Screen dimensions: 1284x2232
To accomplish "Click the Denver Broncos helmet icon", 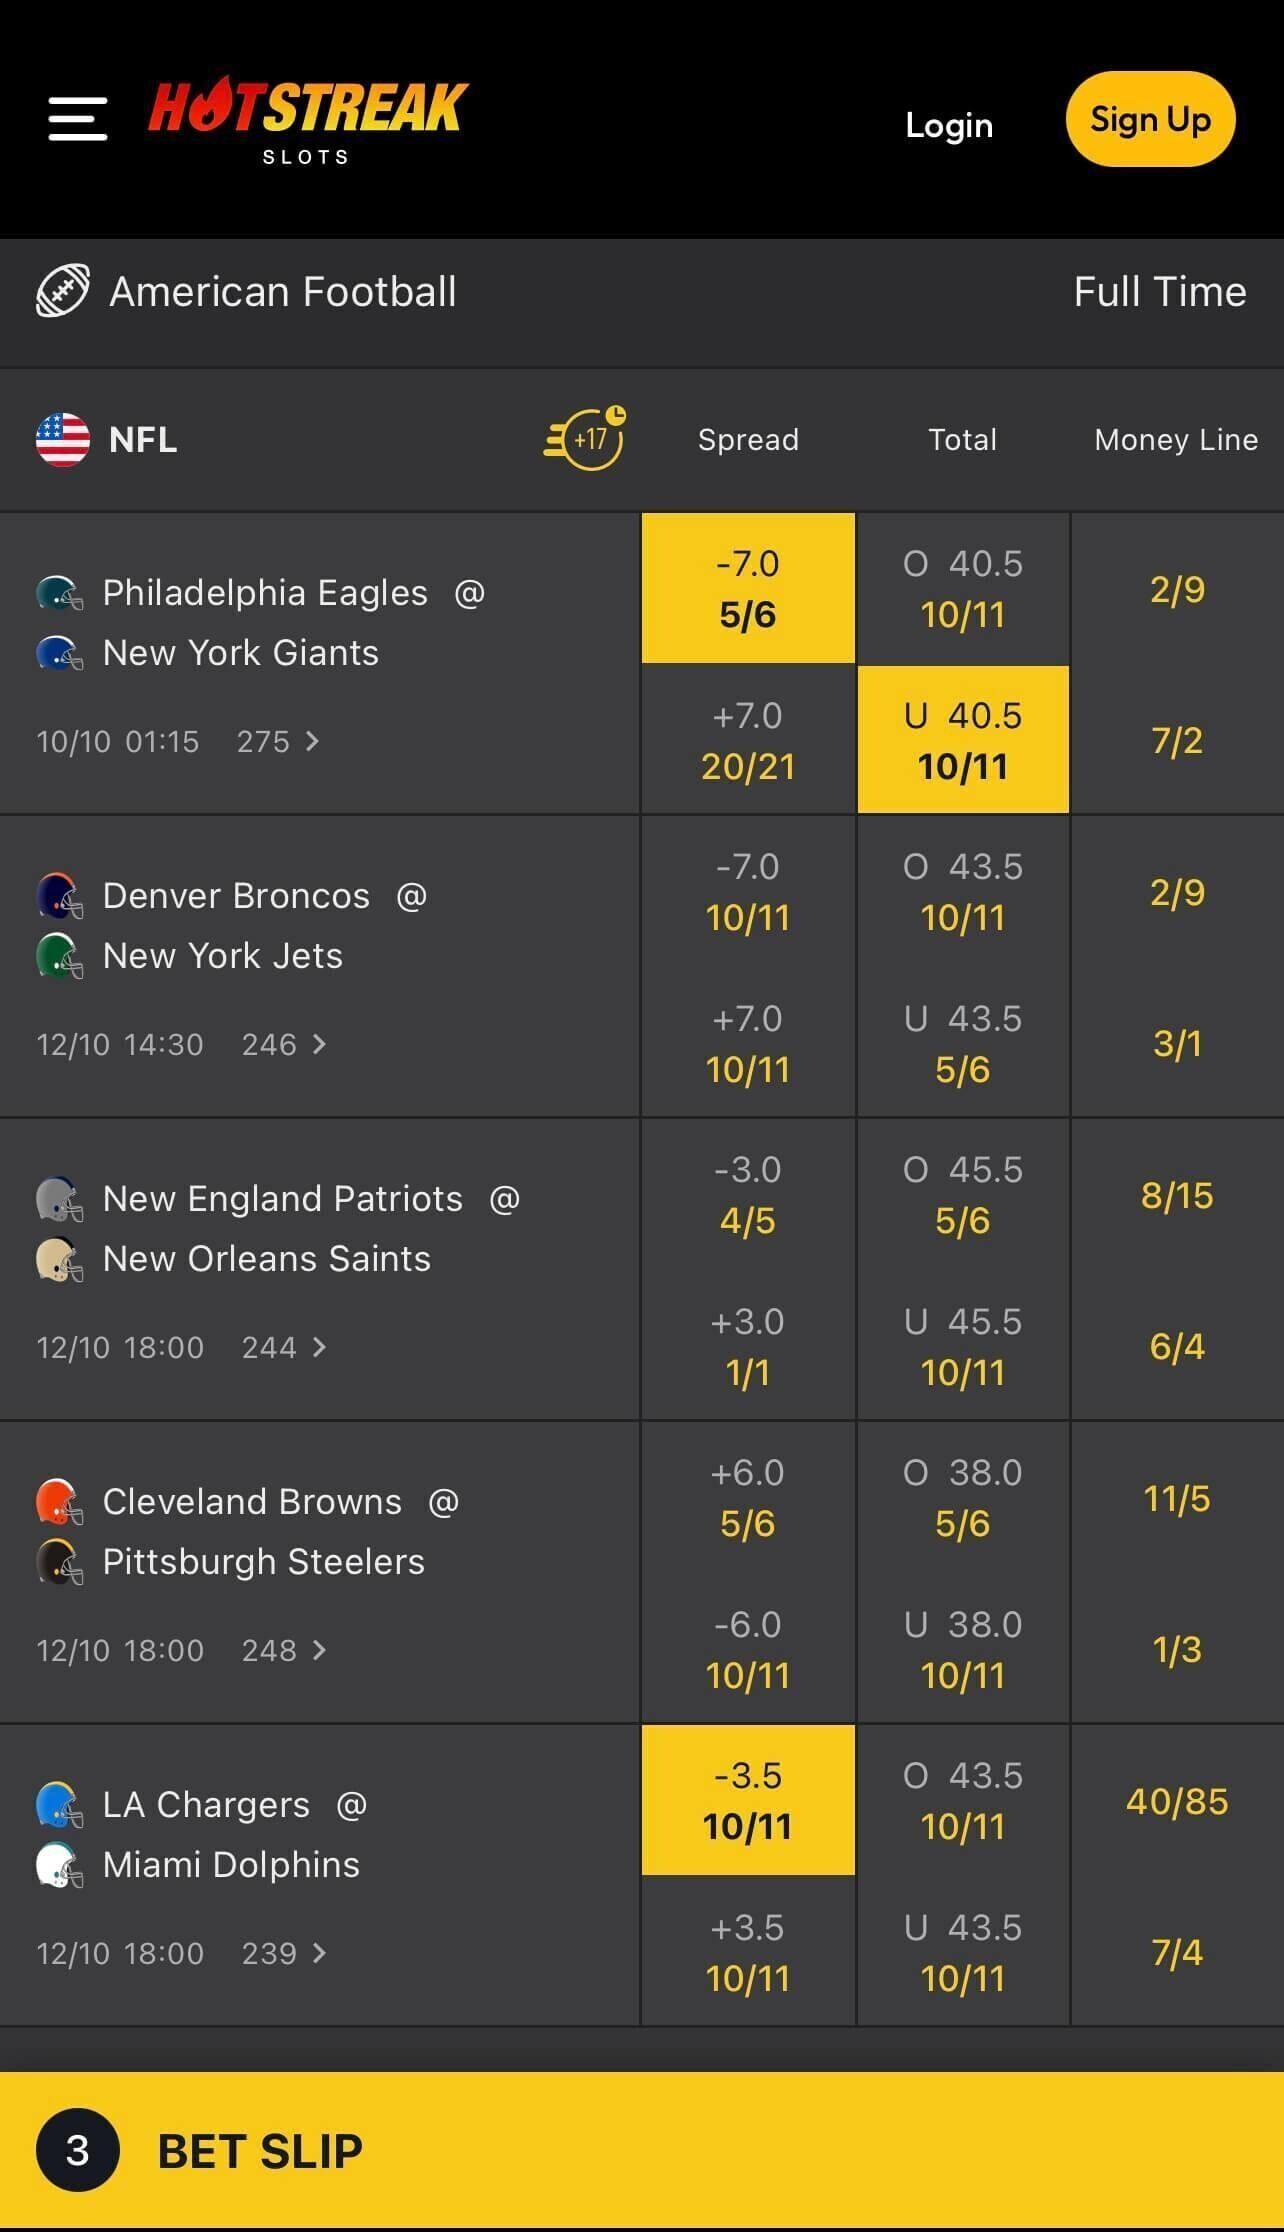I will click(x=60, y=896).
